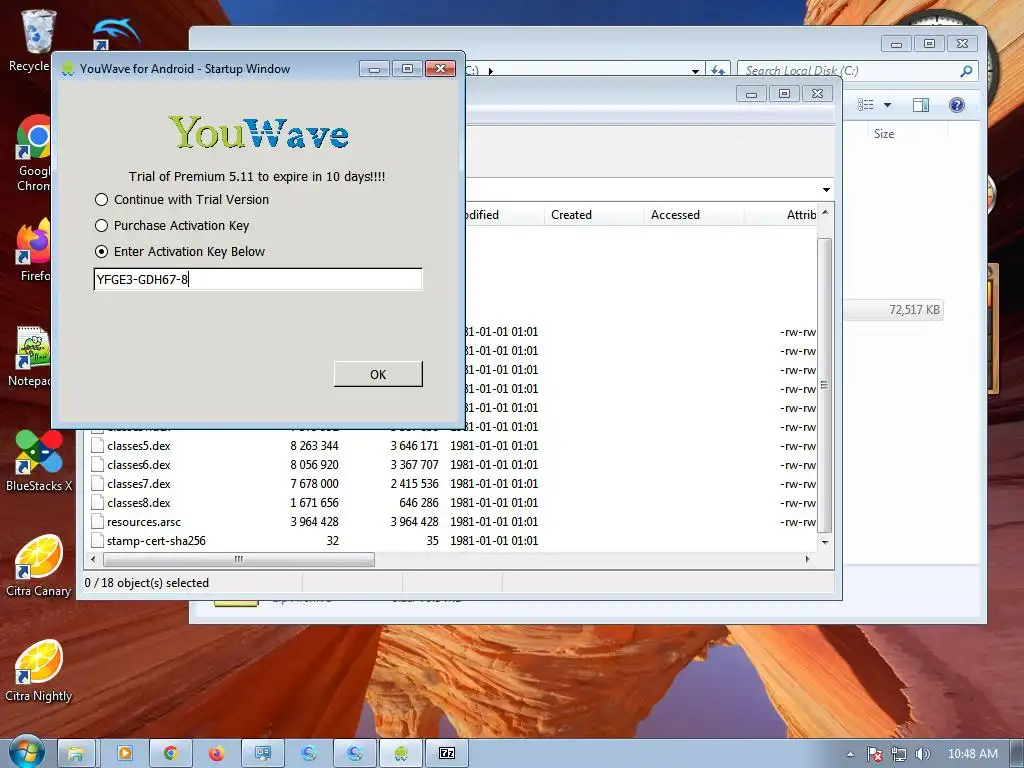
Task: Open the Windows Start menu orb
Action: (x=26, y=753)
